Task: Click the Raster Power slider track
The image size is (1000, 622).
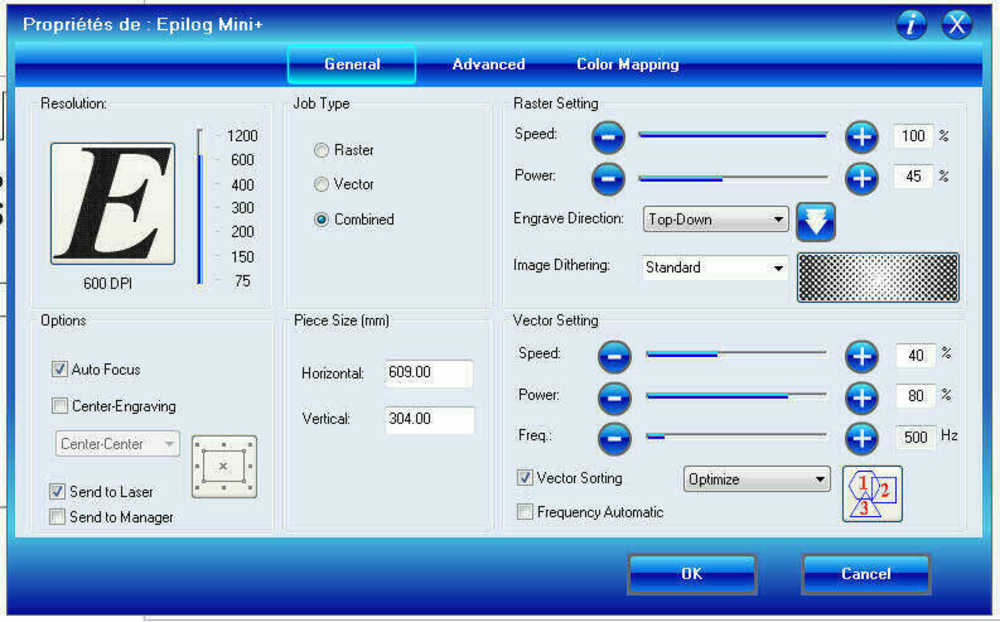Action: [x=733, y=179]
